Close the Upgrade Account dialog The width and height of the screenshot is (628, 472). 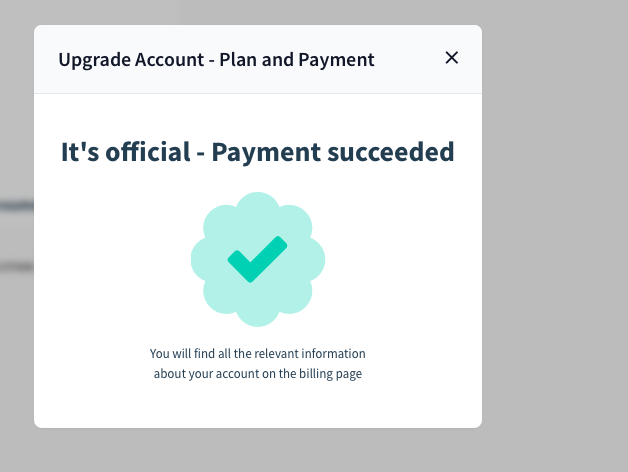451,58
